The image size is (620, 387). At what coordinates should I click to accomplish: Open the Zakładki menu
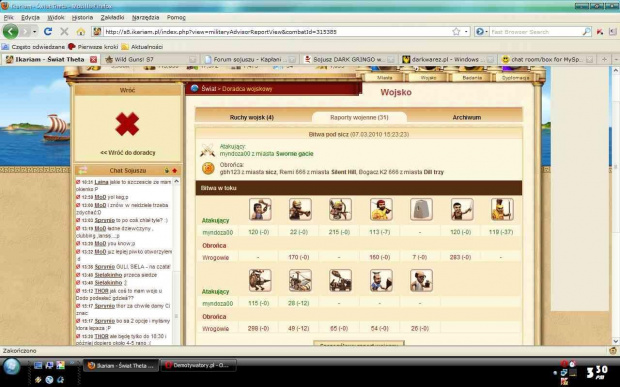pos(112,17)
